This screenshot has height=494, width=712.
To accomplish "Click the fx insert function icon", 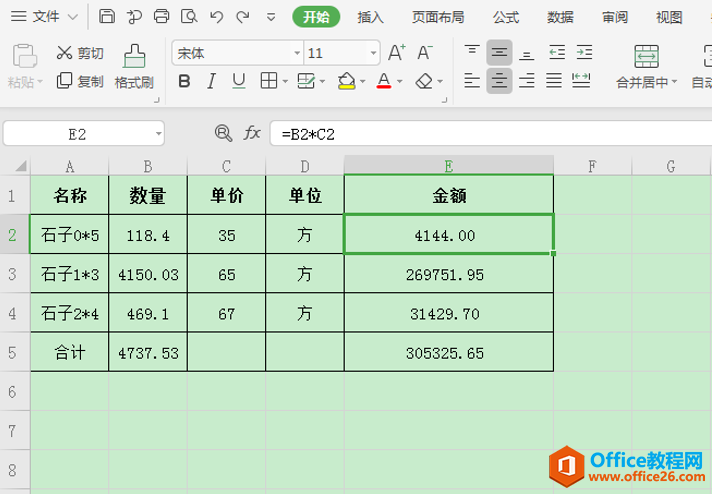I will [252, 133].
